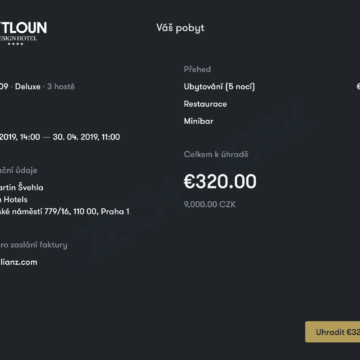The image size is (360, 360).
Task: Select the Deluxe room type text
Action: coord(28,87)
